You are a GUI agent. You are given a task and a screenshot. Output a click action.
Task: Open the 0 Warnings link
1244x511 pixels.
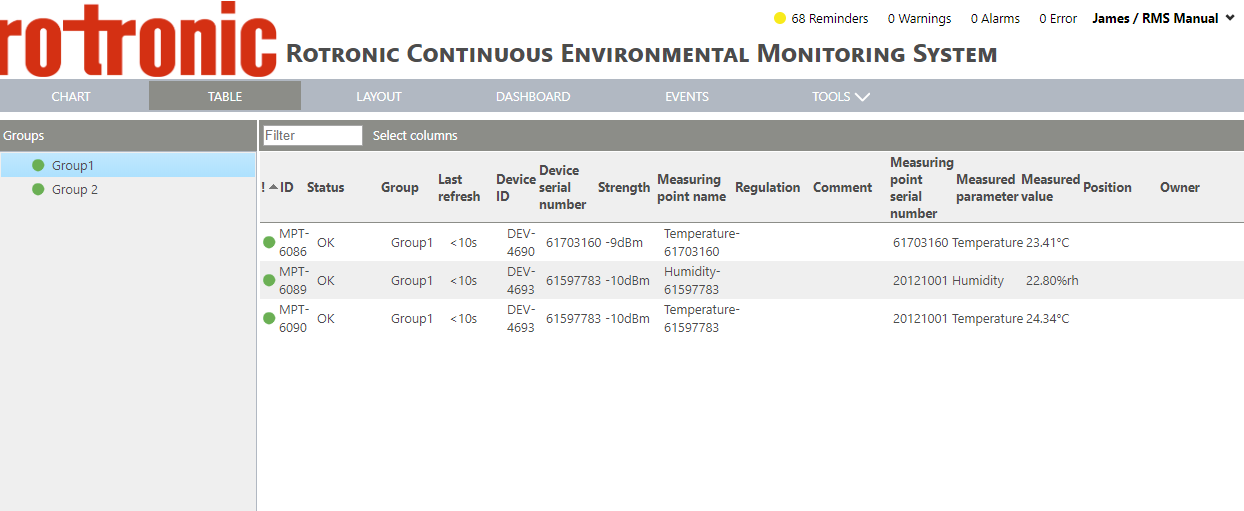coord(919,18)
